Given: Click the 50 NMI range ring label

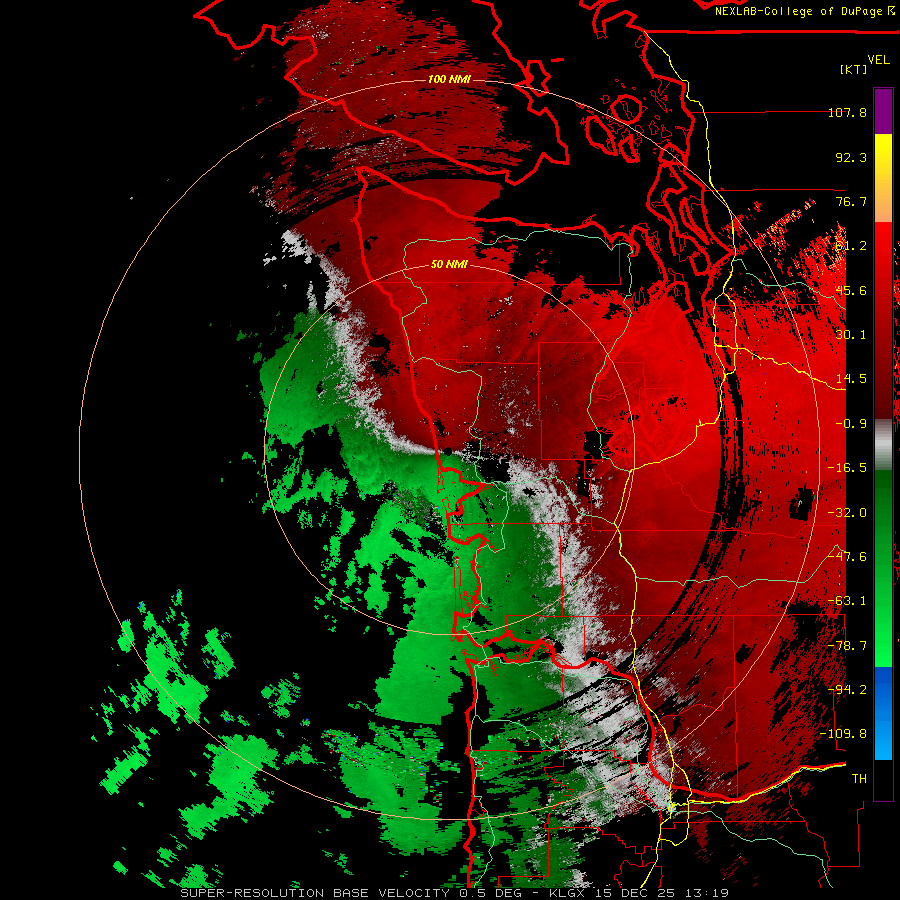Looking at the screenshot, I should [x=449, y=265].
